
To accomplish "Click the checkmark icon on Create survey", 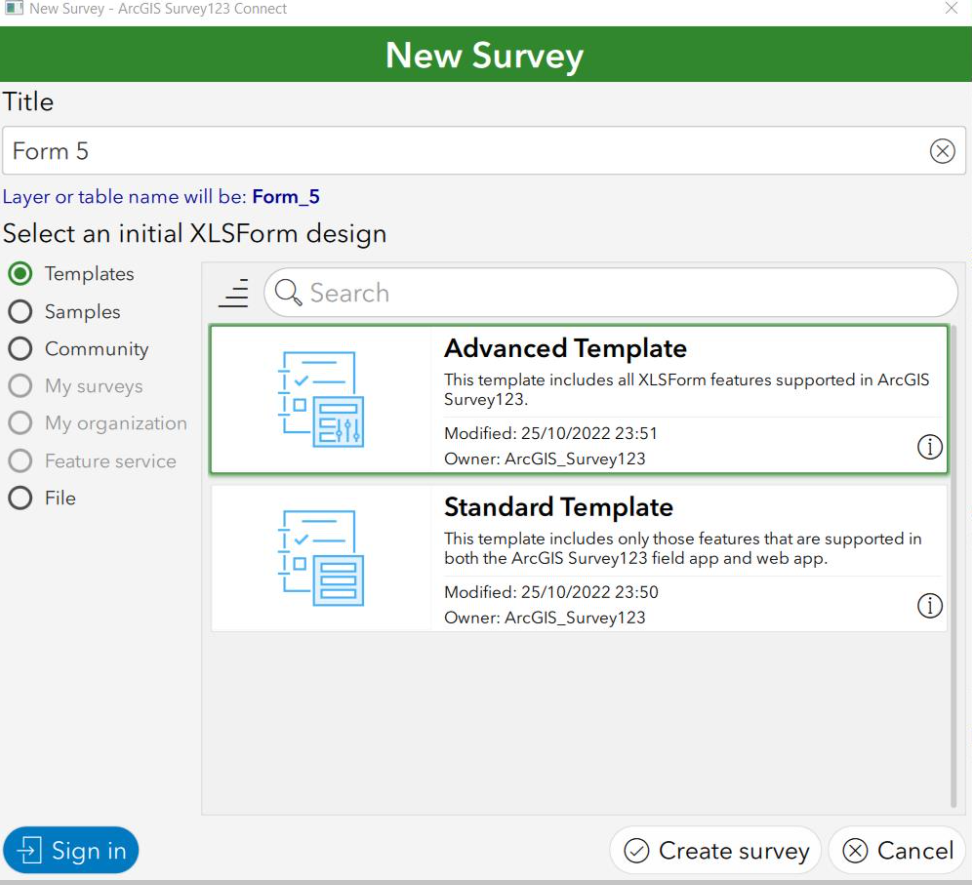I will click(x=637, y=850).
